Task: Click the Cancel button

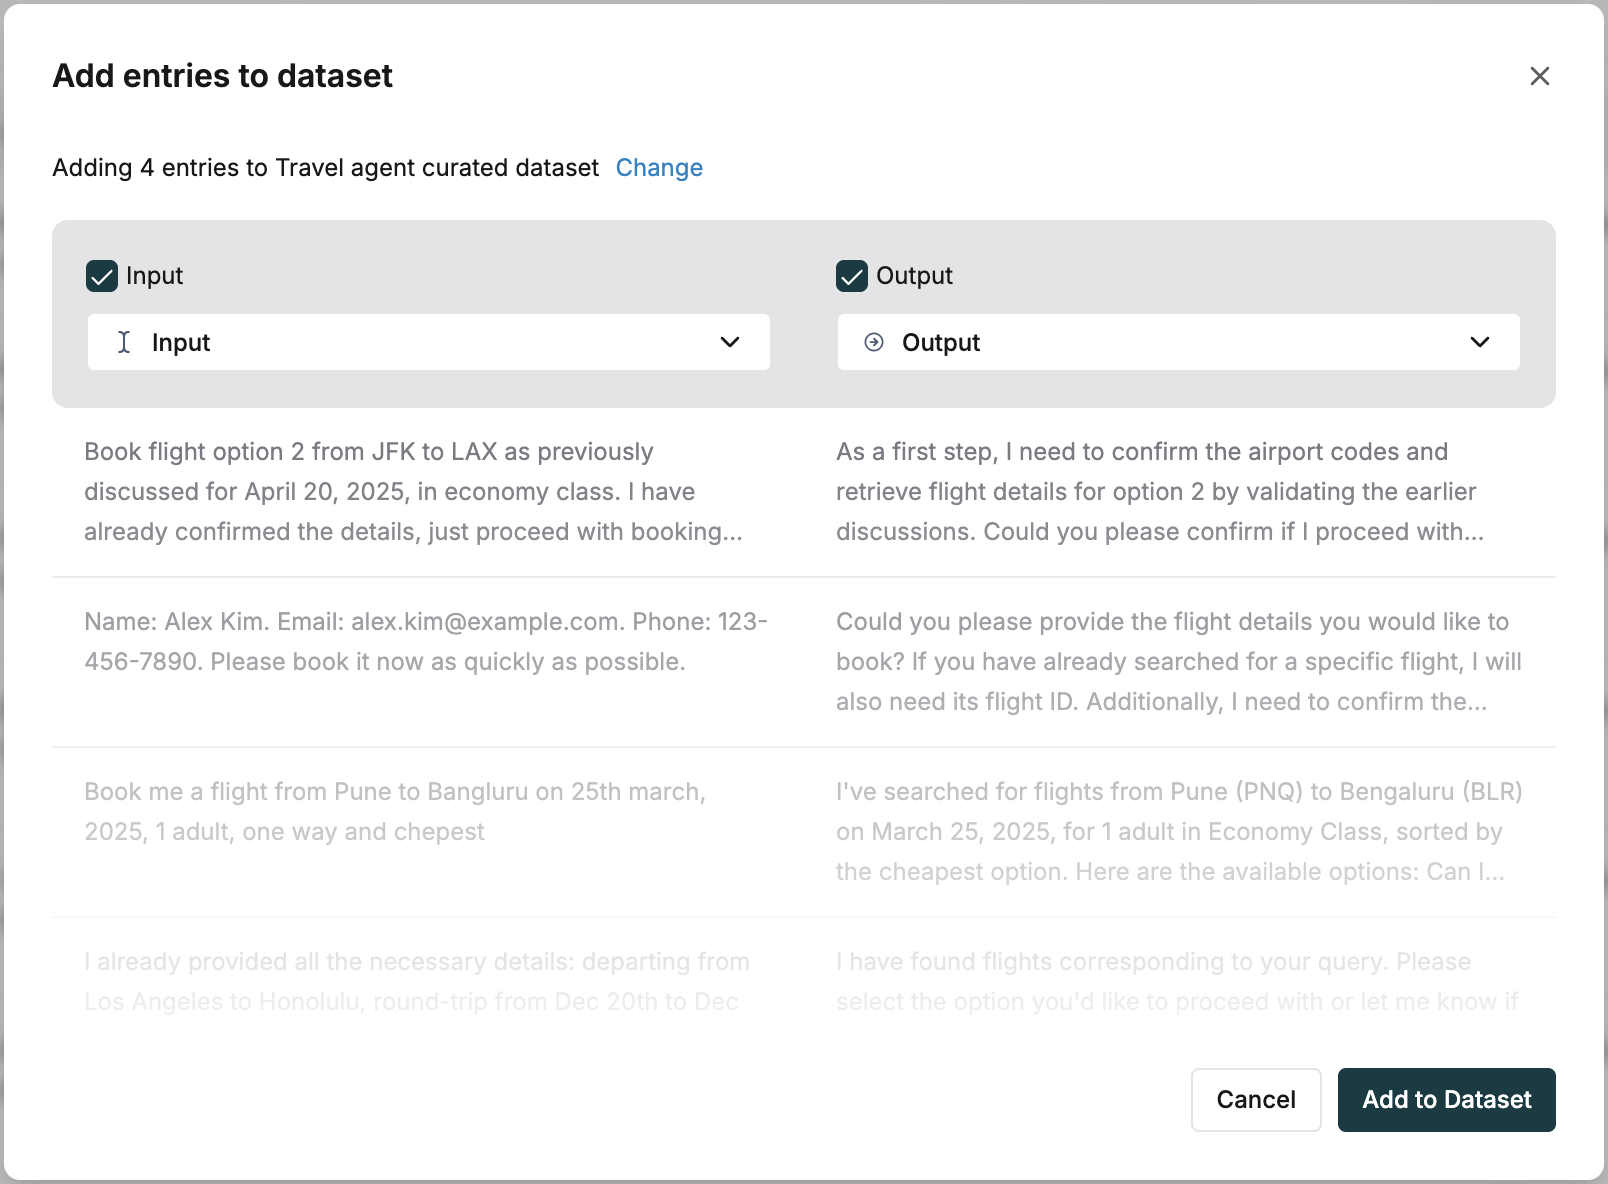Action: (x=1256, y=1100)
